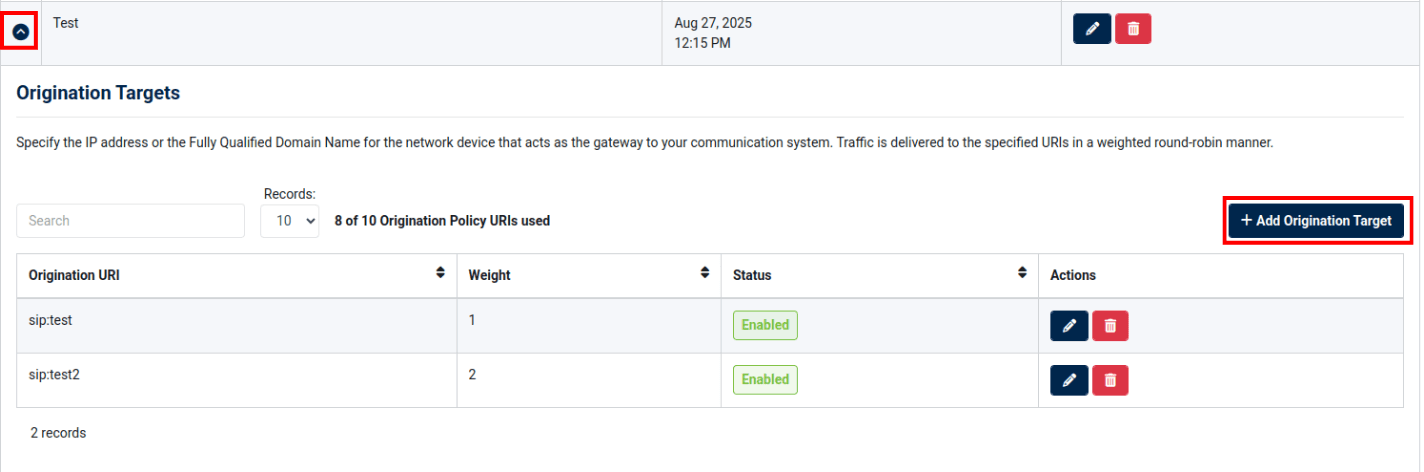
Task: Edit the Test policy pencil icon
Action: [1092, 29]
